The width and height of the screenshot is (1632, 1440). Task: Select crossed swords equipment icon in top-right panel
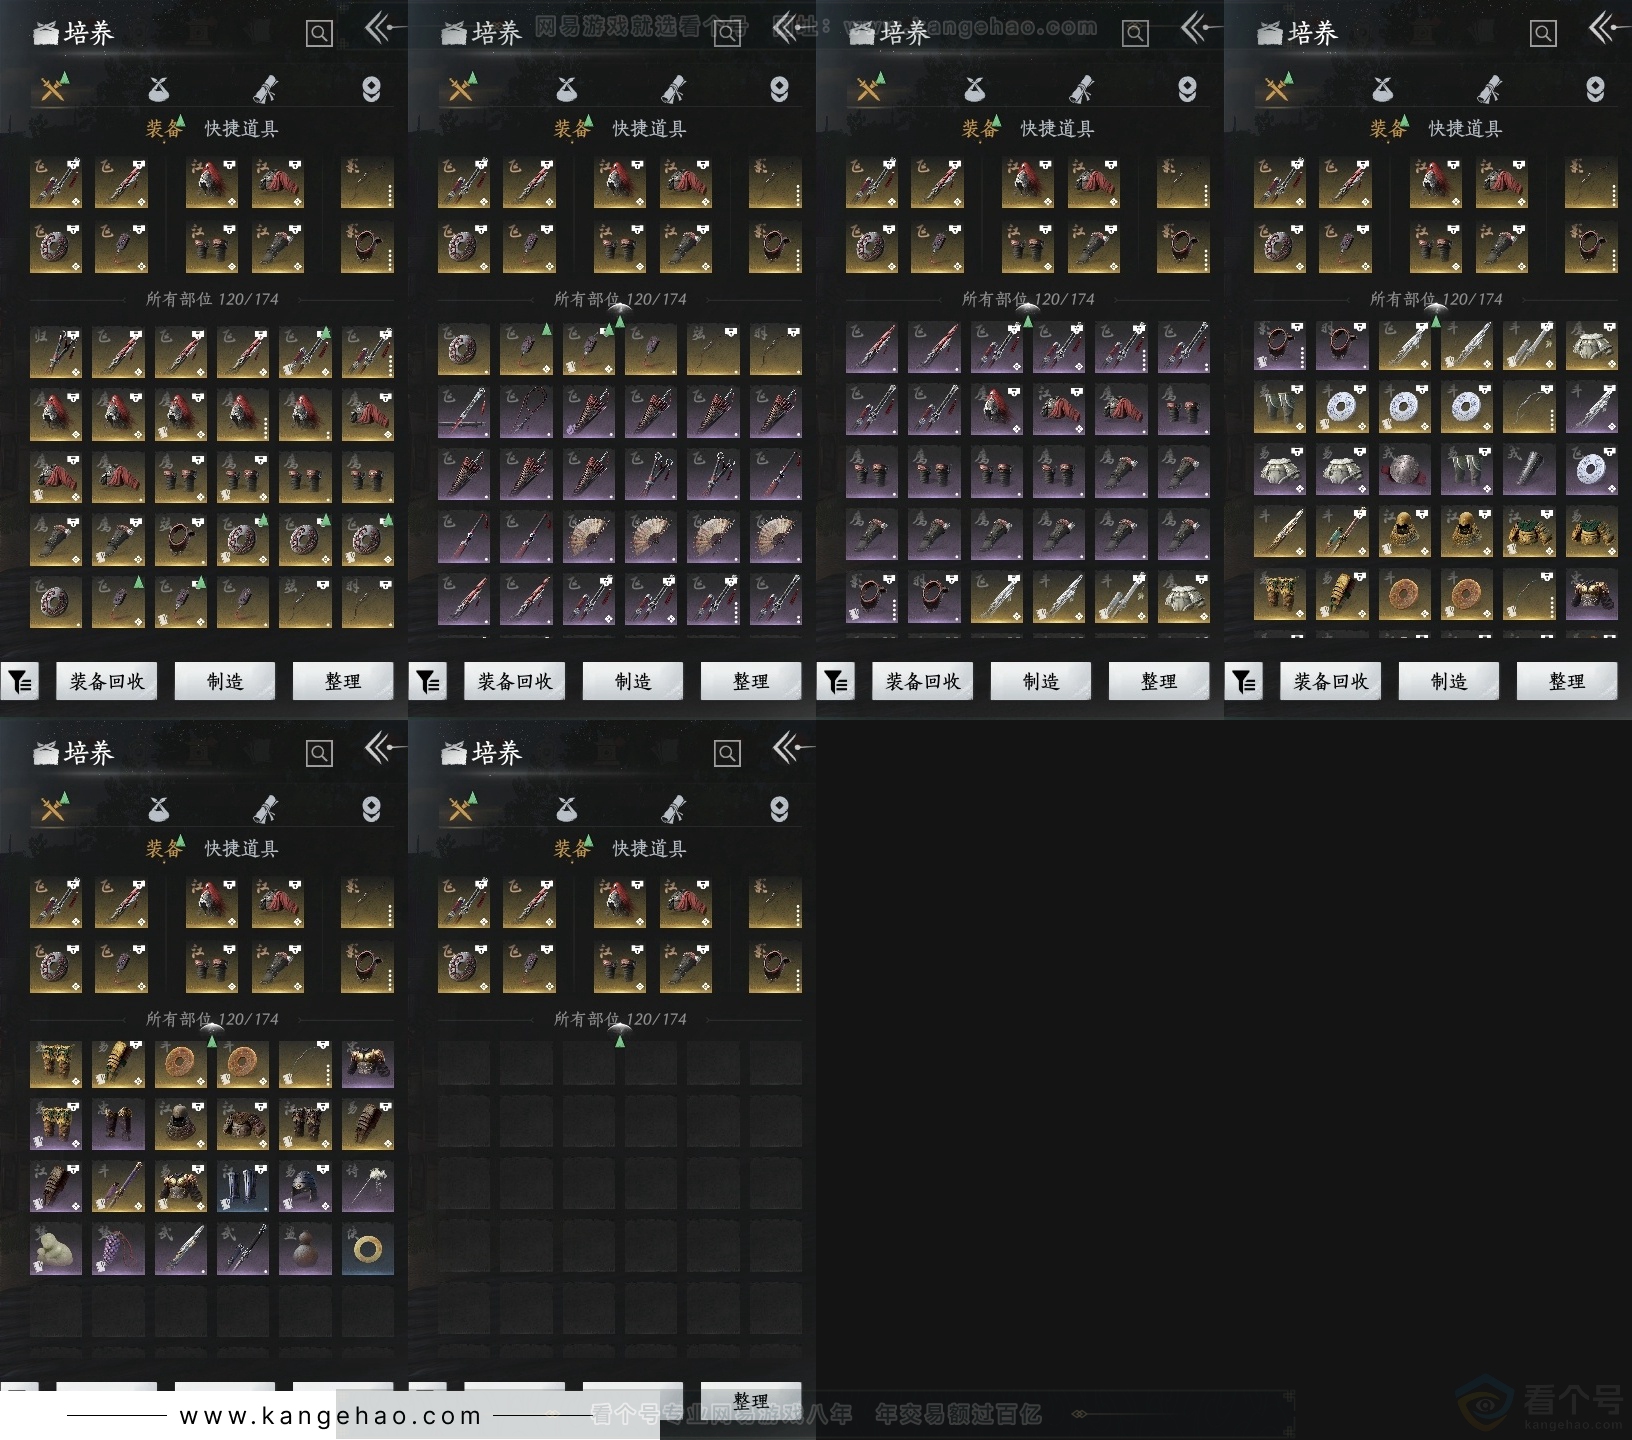click(1277, 90)
